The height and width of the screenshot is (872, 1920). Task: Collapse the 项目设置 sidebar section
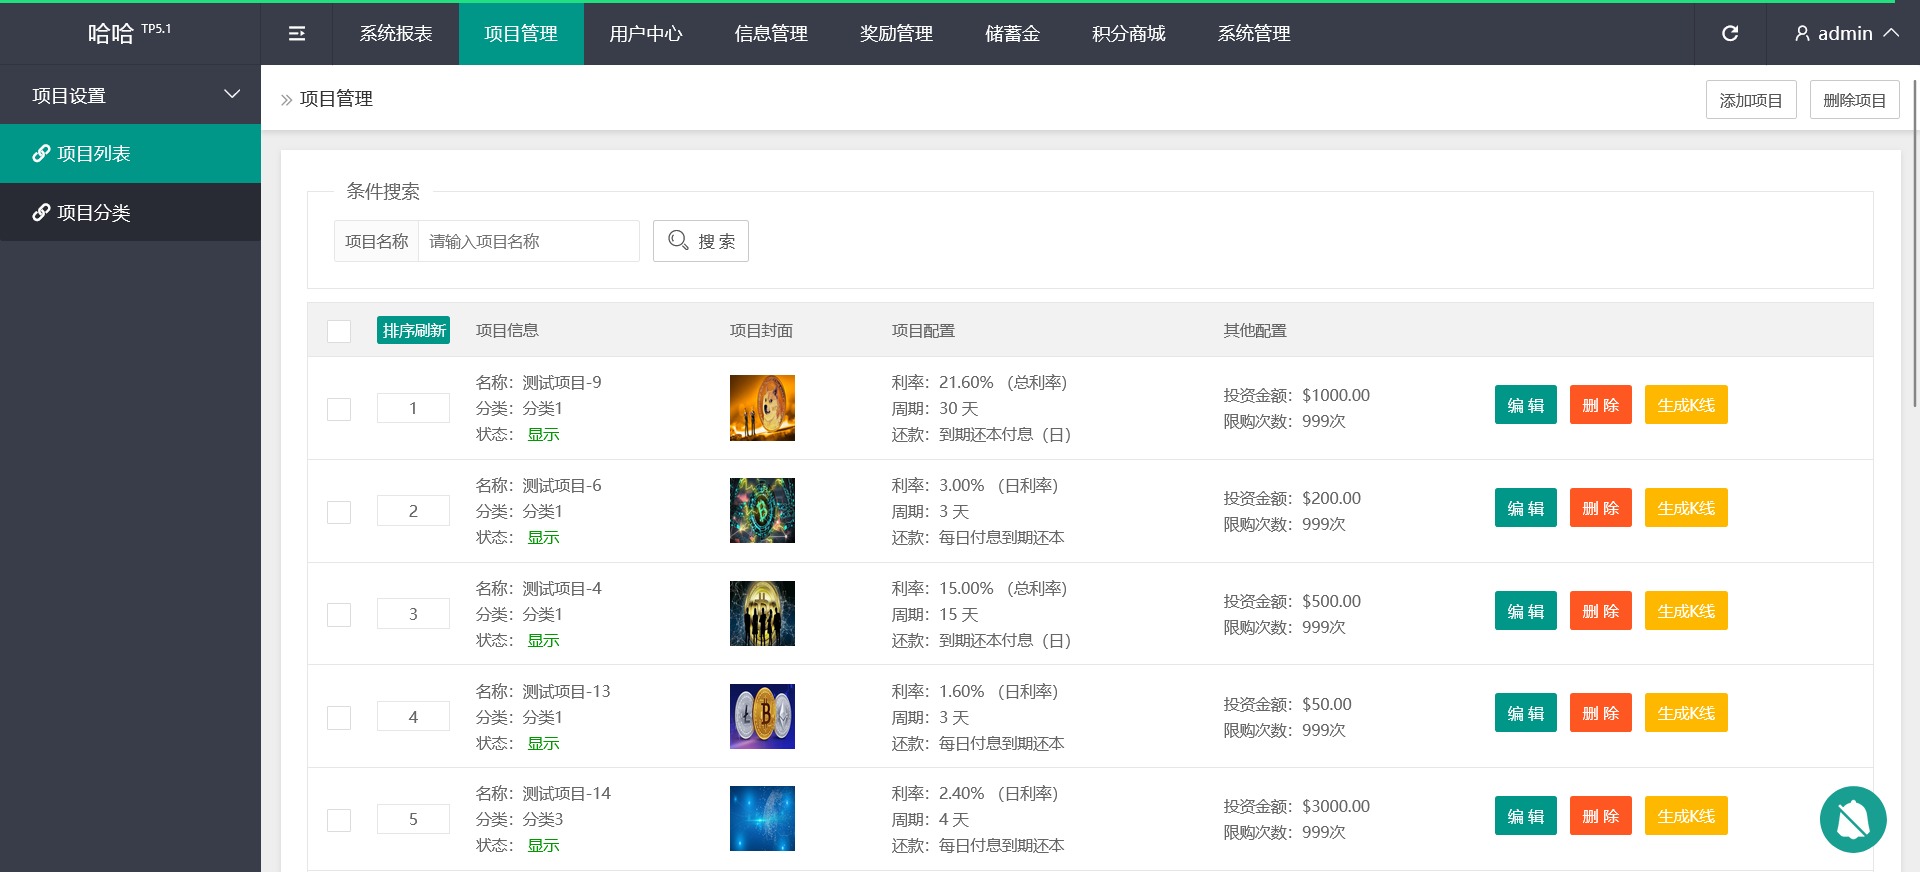tap(231, 95)
